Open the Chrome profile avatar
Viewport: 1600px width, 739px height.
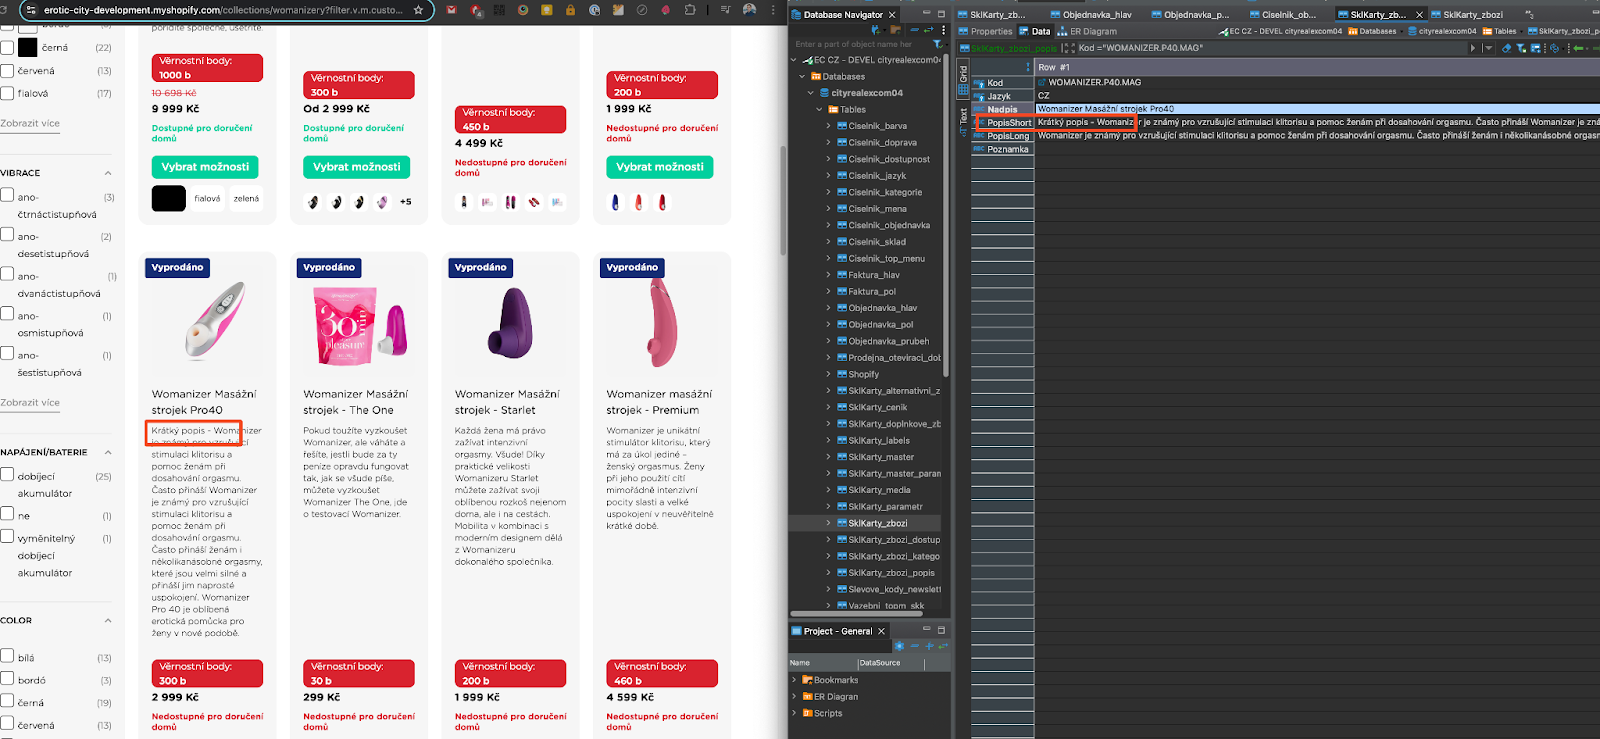pyautogui.click(x=749, y=9)
